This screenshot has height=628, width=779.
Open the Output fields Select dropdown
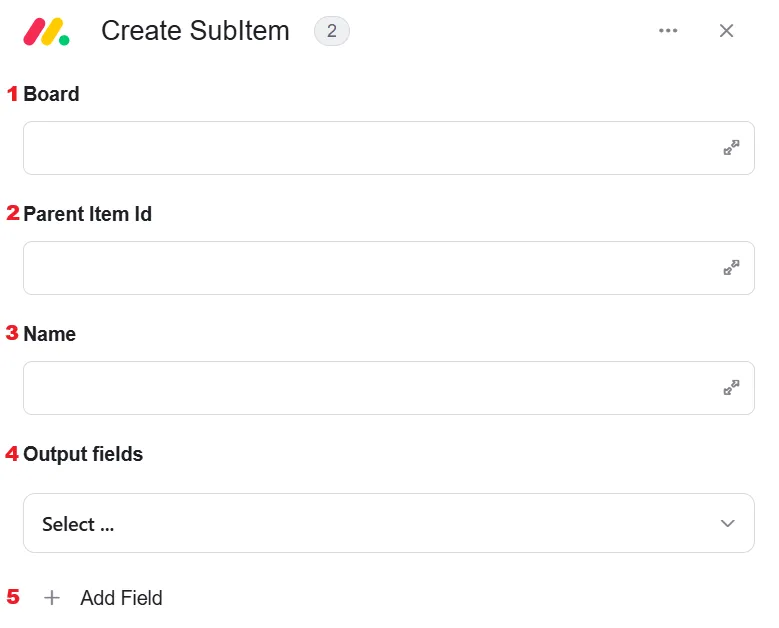(389, 523)
